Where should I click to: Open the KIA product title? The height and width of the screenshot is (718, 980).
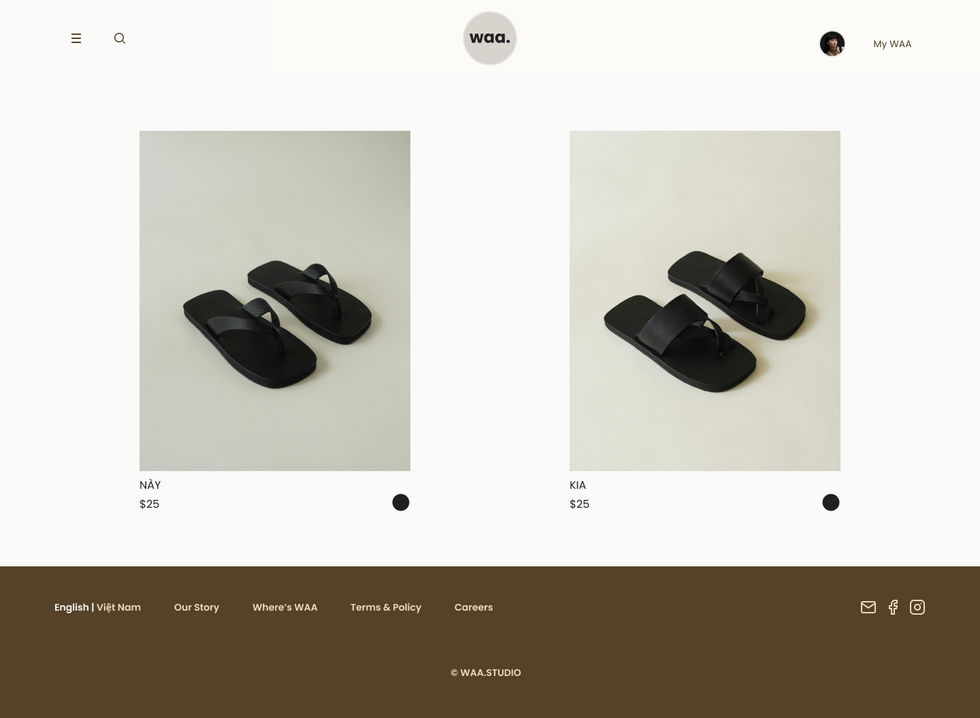[578, 485]
